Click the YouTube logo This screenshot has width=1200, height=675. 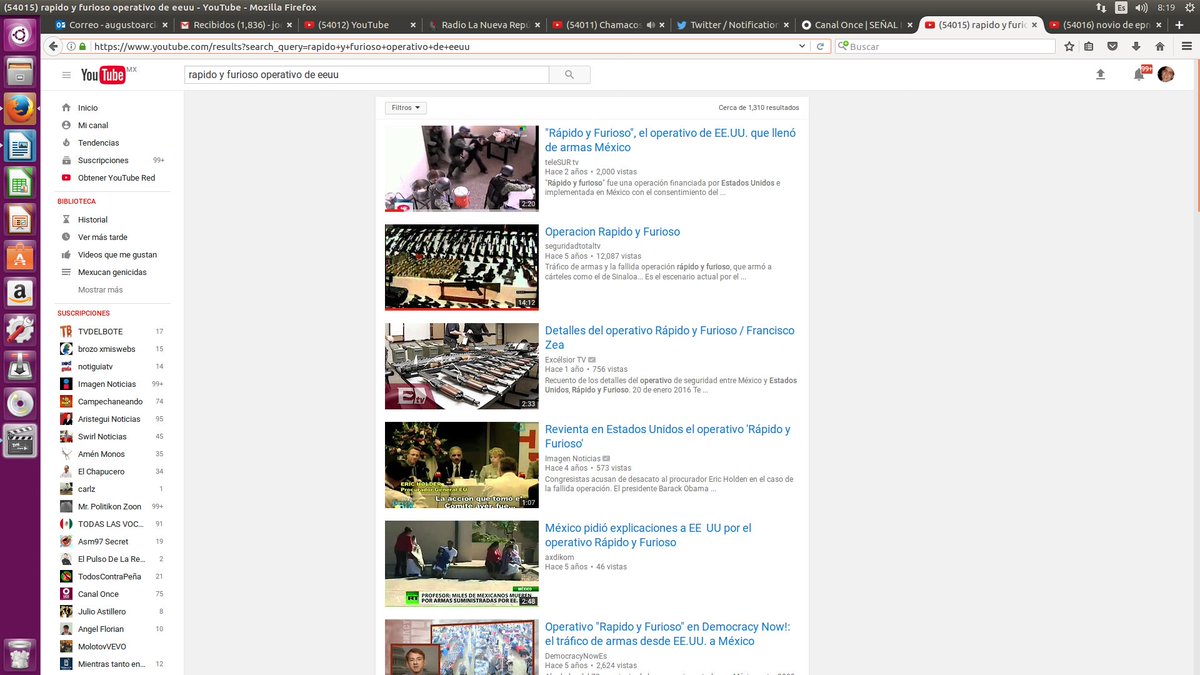click(103, 75)
